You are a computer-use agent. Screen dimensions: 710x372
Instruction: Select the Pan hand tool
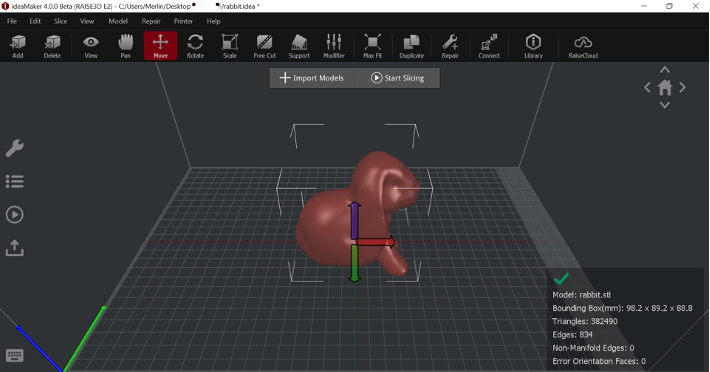pyautogui.click(x=125, y=46)
